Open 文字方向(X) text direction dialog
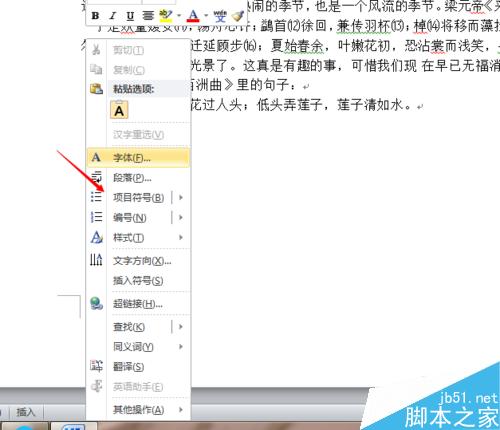Screen dimensions: 500x430 coord(138,261)
